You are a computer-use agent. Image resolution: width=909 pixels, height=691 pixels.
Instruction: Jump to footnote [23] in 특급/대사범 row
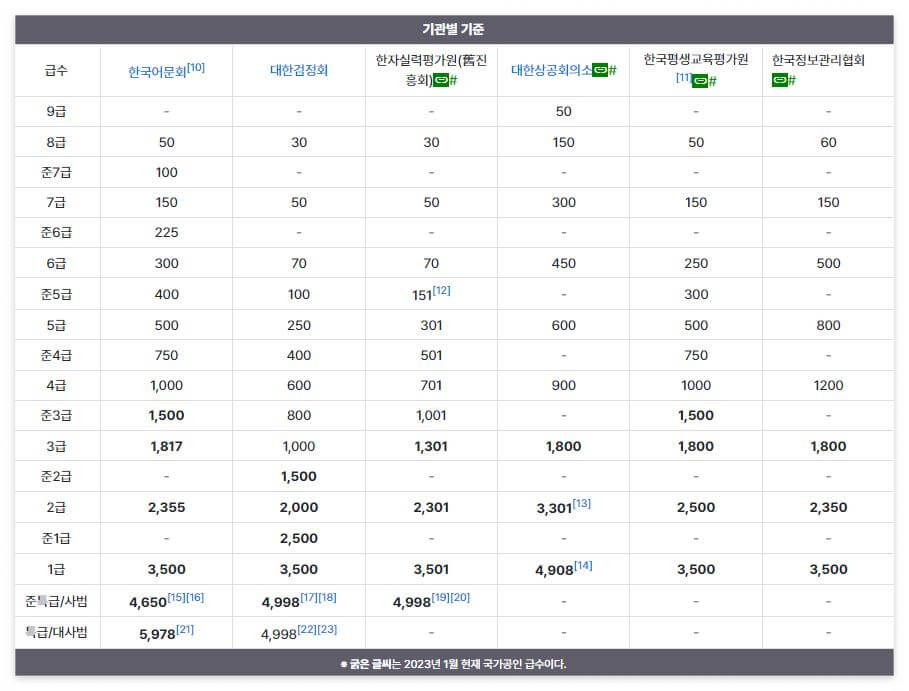point(327,629)
